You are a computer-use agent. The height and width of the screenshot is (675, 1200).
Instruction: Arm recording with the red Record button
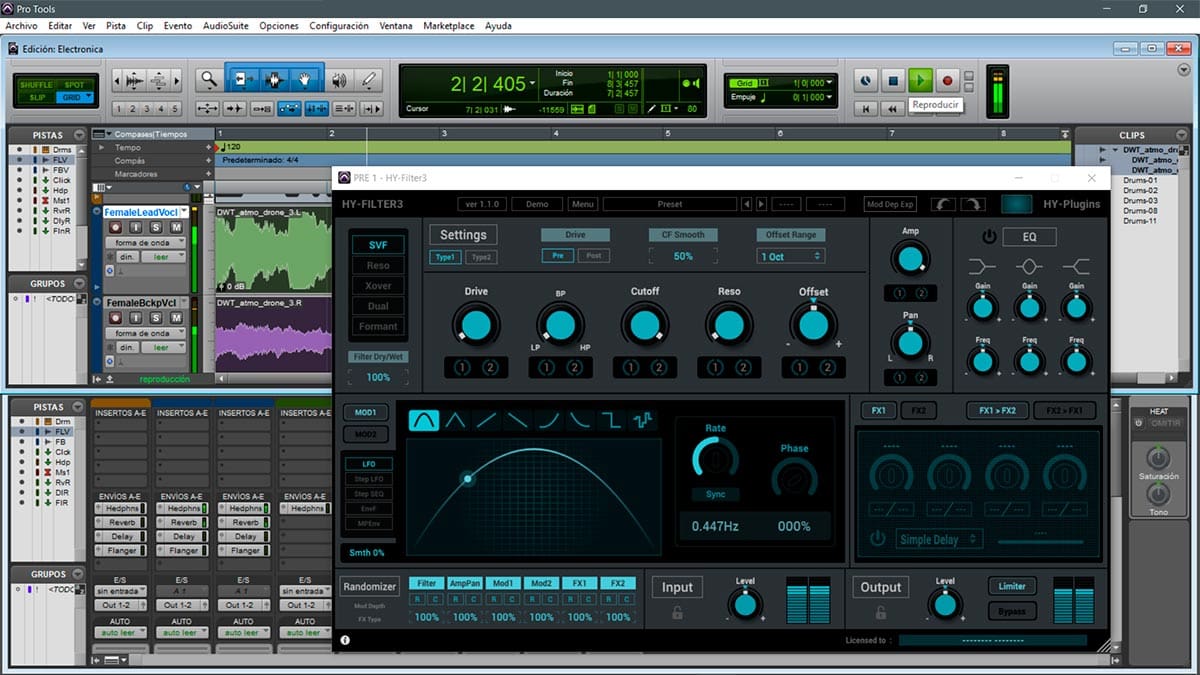point(947,80)
